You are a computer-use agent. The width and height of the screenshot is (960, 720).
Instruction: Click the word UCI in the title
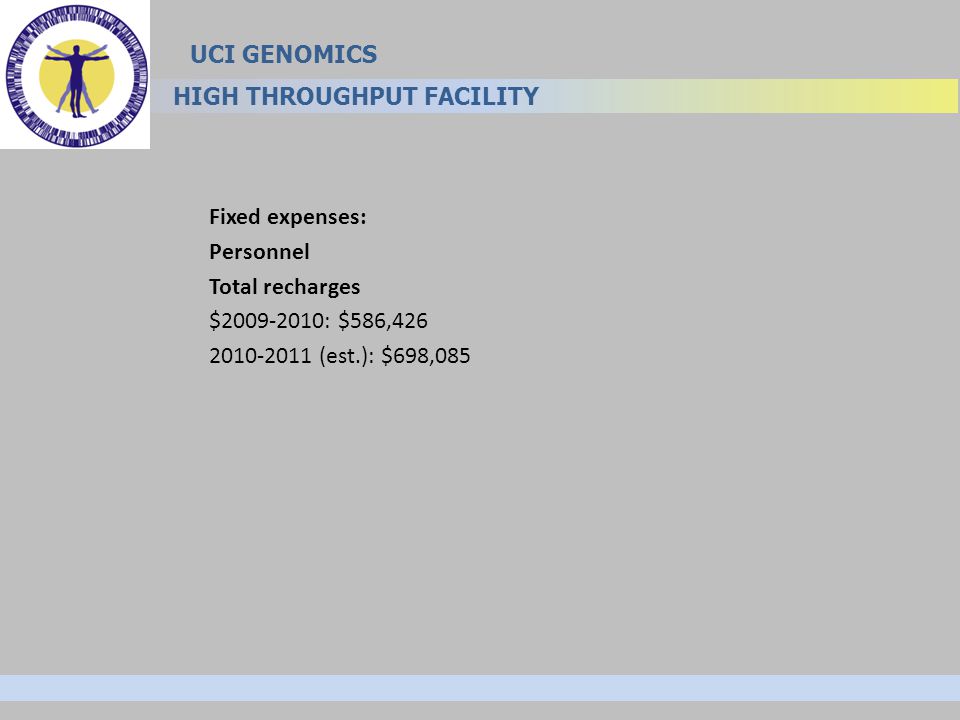point(212,54)
